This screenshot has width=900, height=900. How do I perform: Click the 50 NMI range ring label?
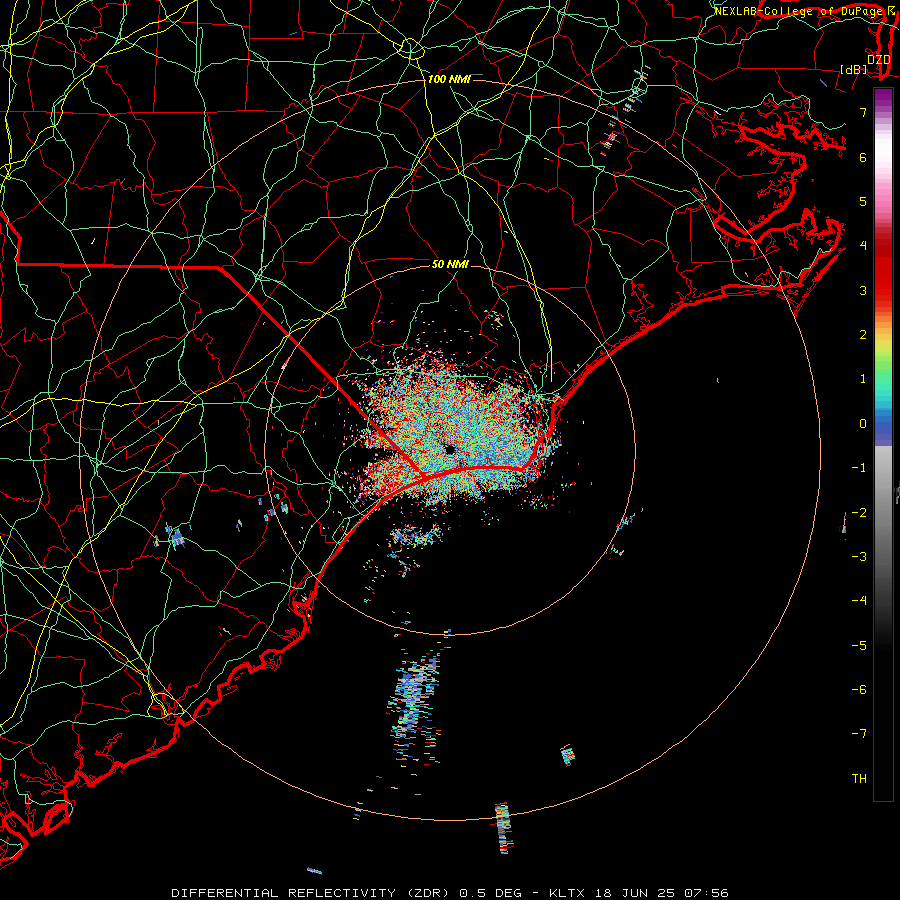pyautogui.click(x=450, y=264)
